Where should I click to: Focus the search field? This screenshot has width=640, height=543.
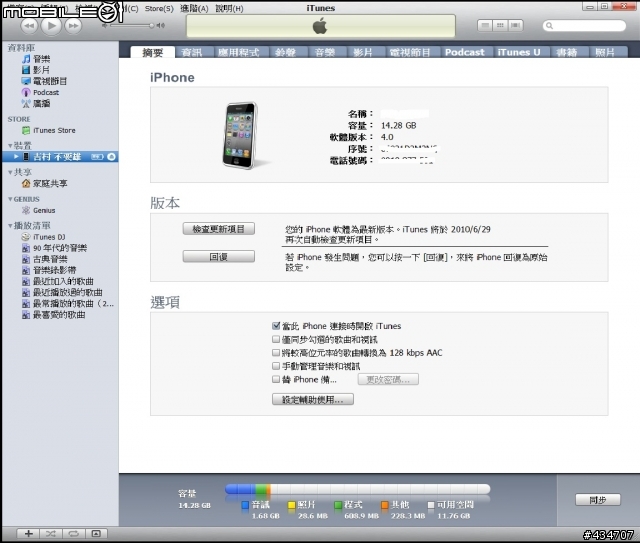pyautogui.click(x=584, y=26)
